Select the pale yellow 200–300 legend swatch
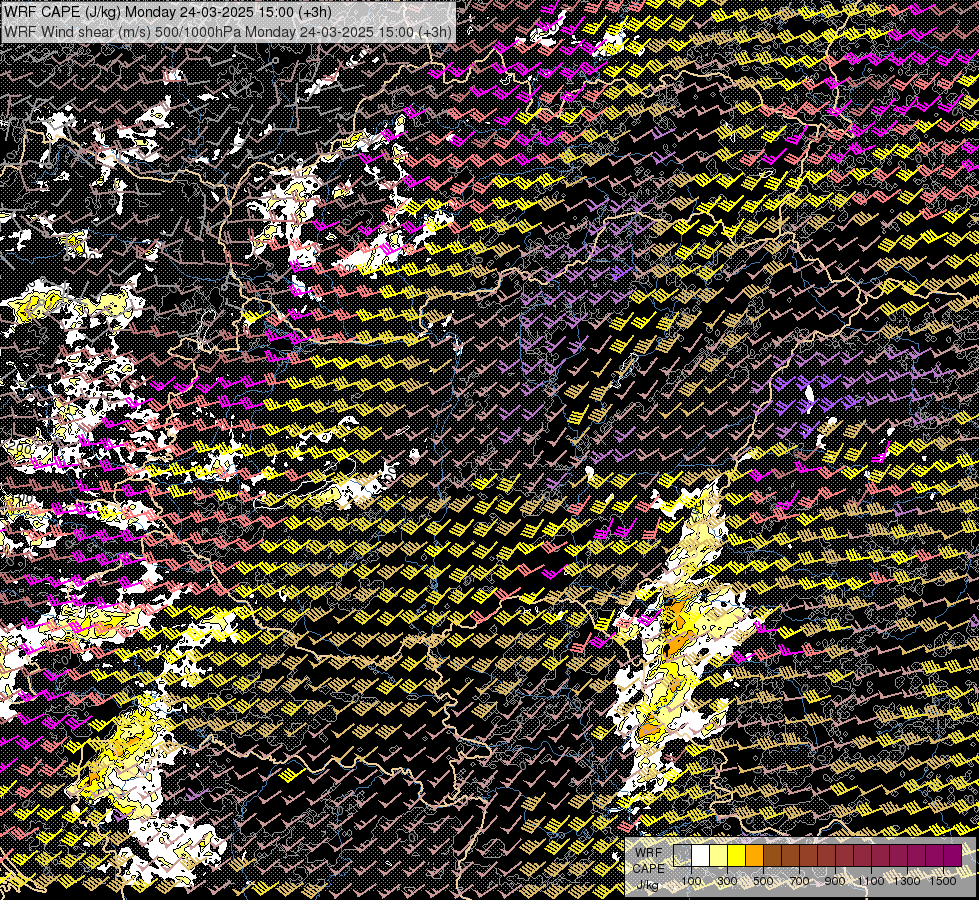This screenshot has height=900, width=979. [x=719, y=855]
